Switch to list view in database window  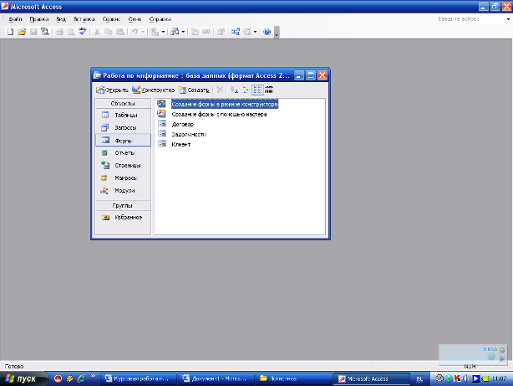point(258,90)
